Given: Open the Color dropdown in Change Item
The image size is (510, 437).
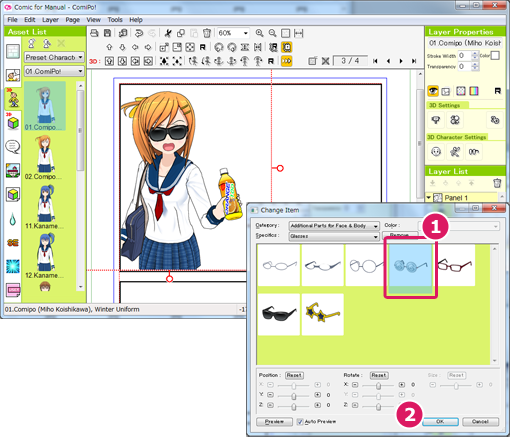Looking at the screenshot, I should tap(459, 226).
